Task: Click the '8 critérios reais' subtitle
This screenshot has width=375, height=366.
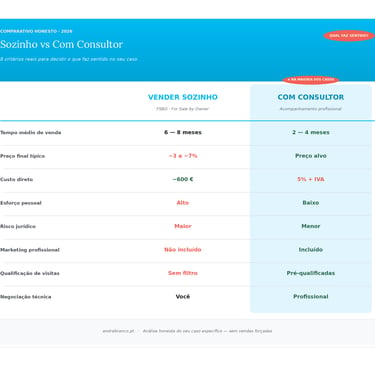Action: (x=69, y=59)
